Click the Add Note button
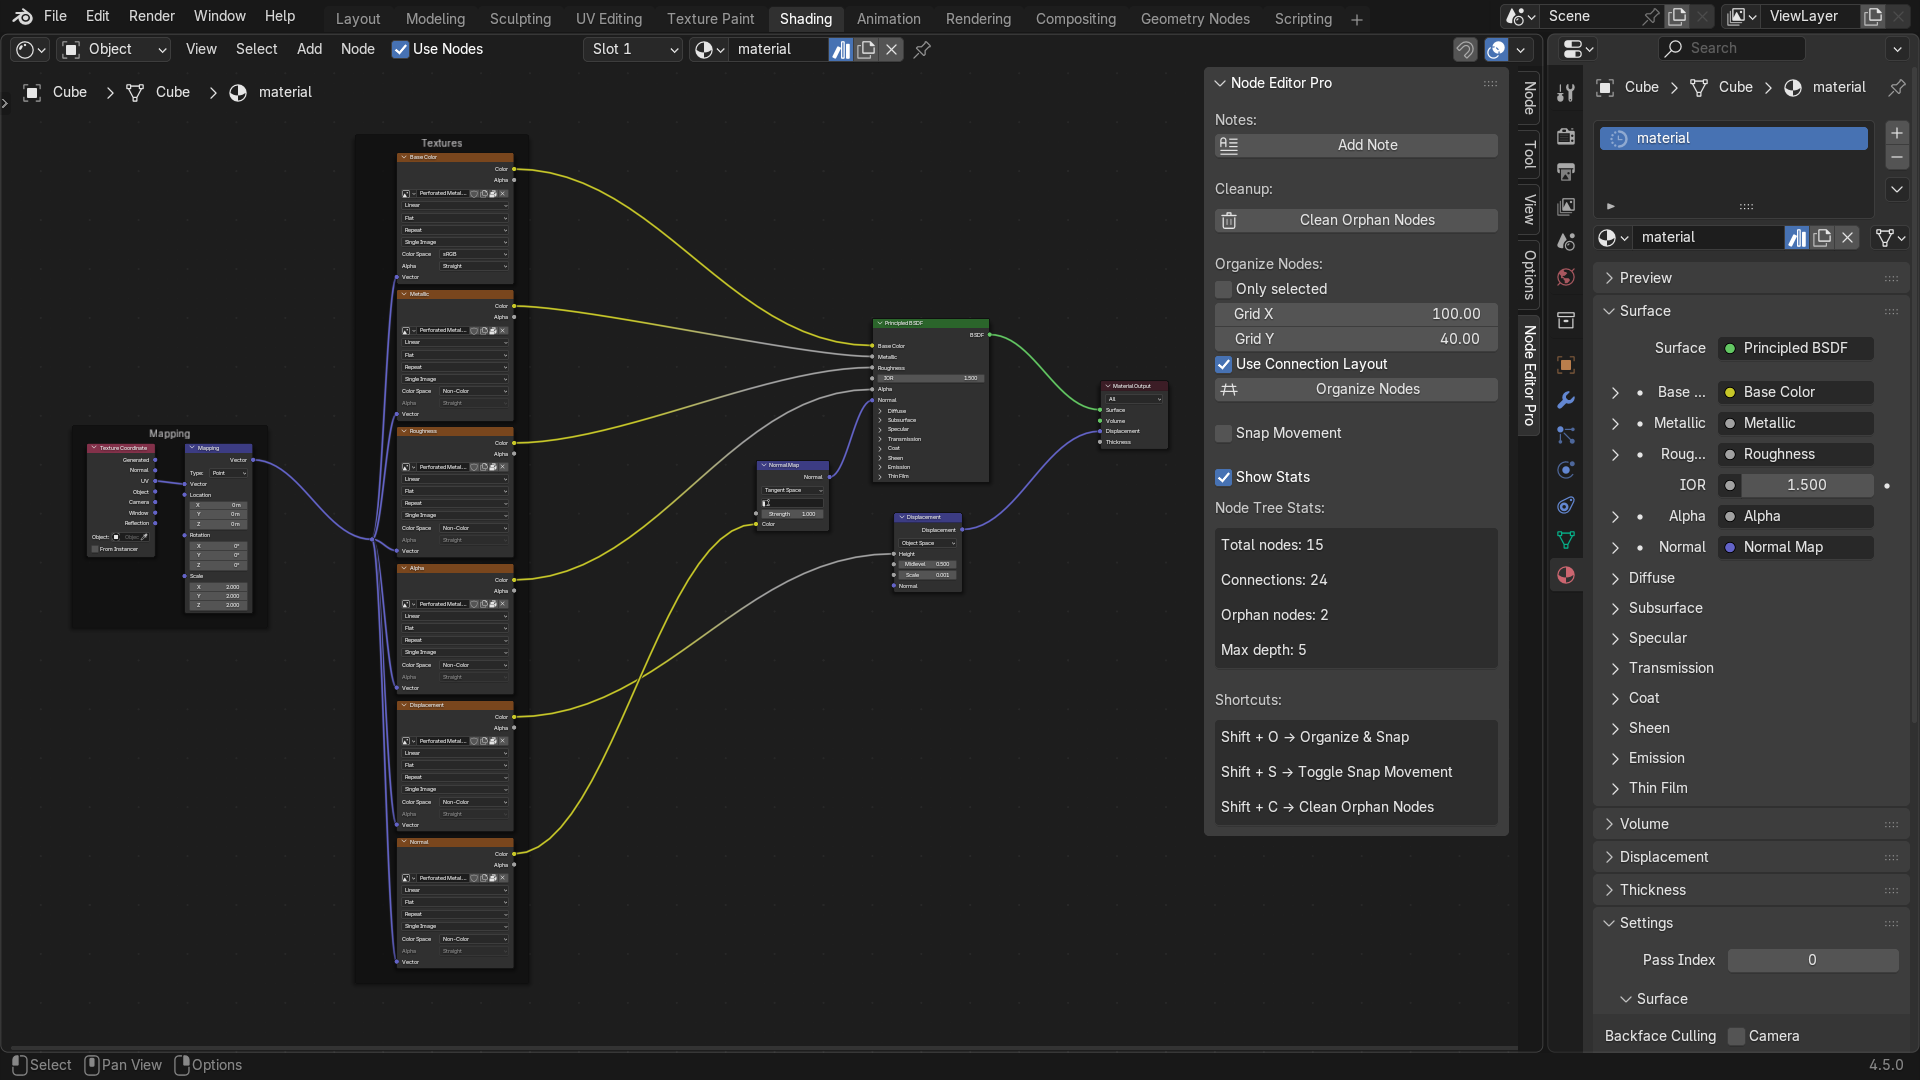The width and height of the screenshot is (1920, 1080). [1356, 145]
